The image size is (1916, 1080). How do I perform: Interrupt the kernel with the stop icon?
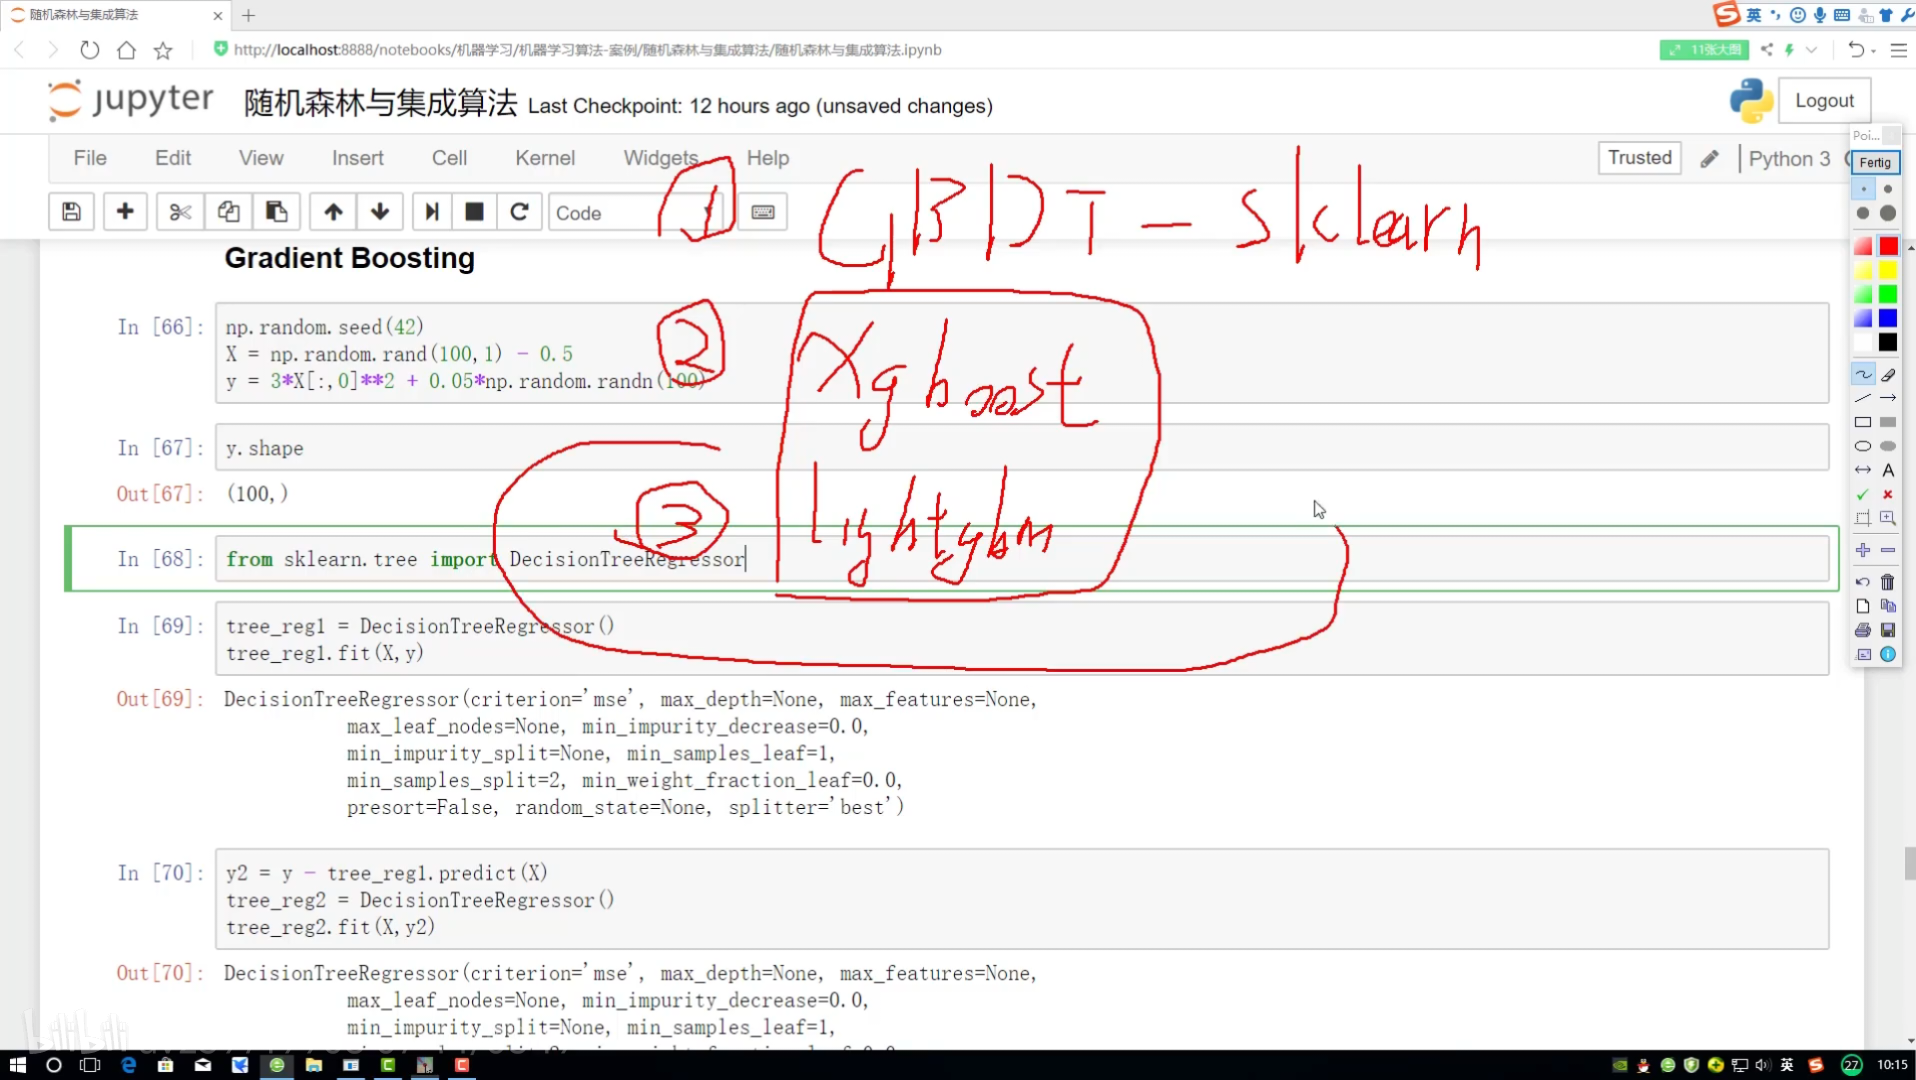point(475,212)
